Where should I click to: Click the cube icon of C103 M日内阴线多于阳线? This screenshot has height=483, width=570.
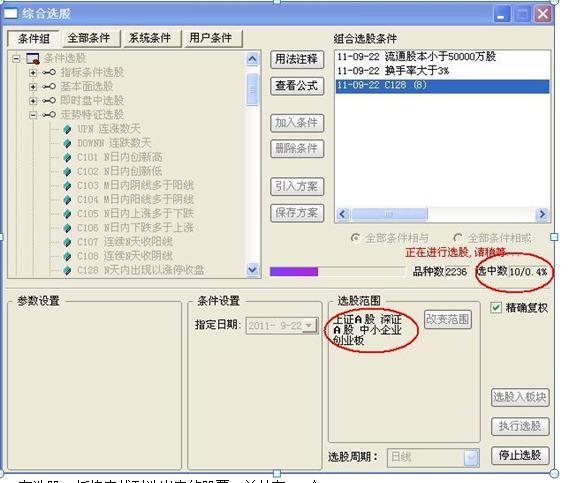pyautogui.click(x=67, y=186)
